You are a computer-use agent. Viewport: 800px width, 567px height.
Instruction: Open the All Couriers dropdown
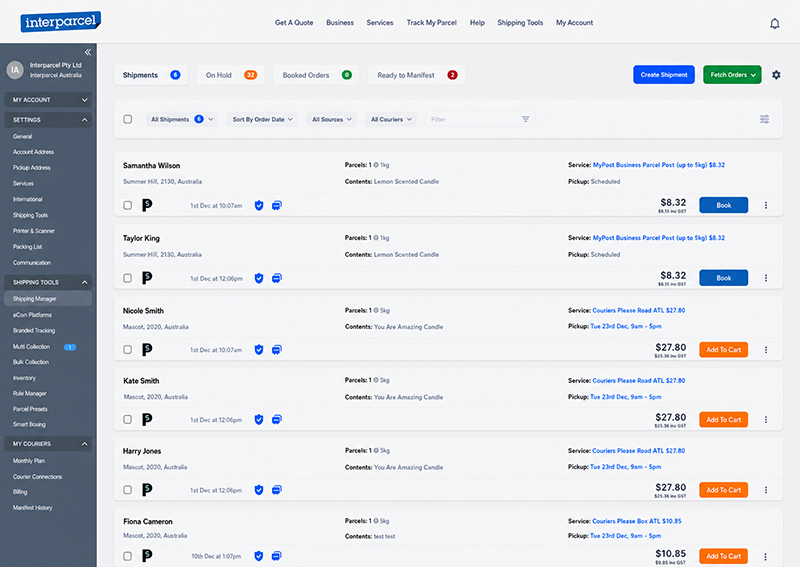coord(391,119)
